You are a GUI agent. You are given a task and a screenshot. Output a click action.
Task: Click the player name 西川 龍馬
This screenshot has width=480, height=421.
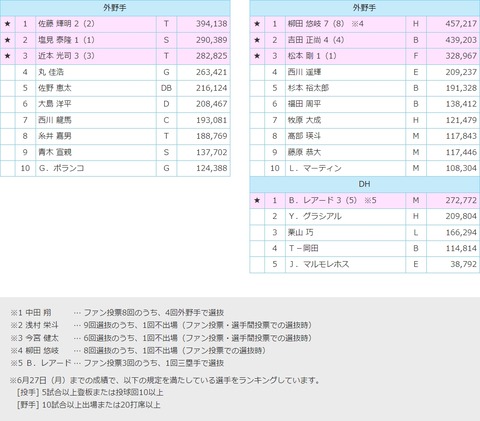pos(55,120)
